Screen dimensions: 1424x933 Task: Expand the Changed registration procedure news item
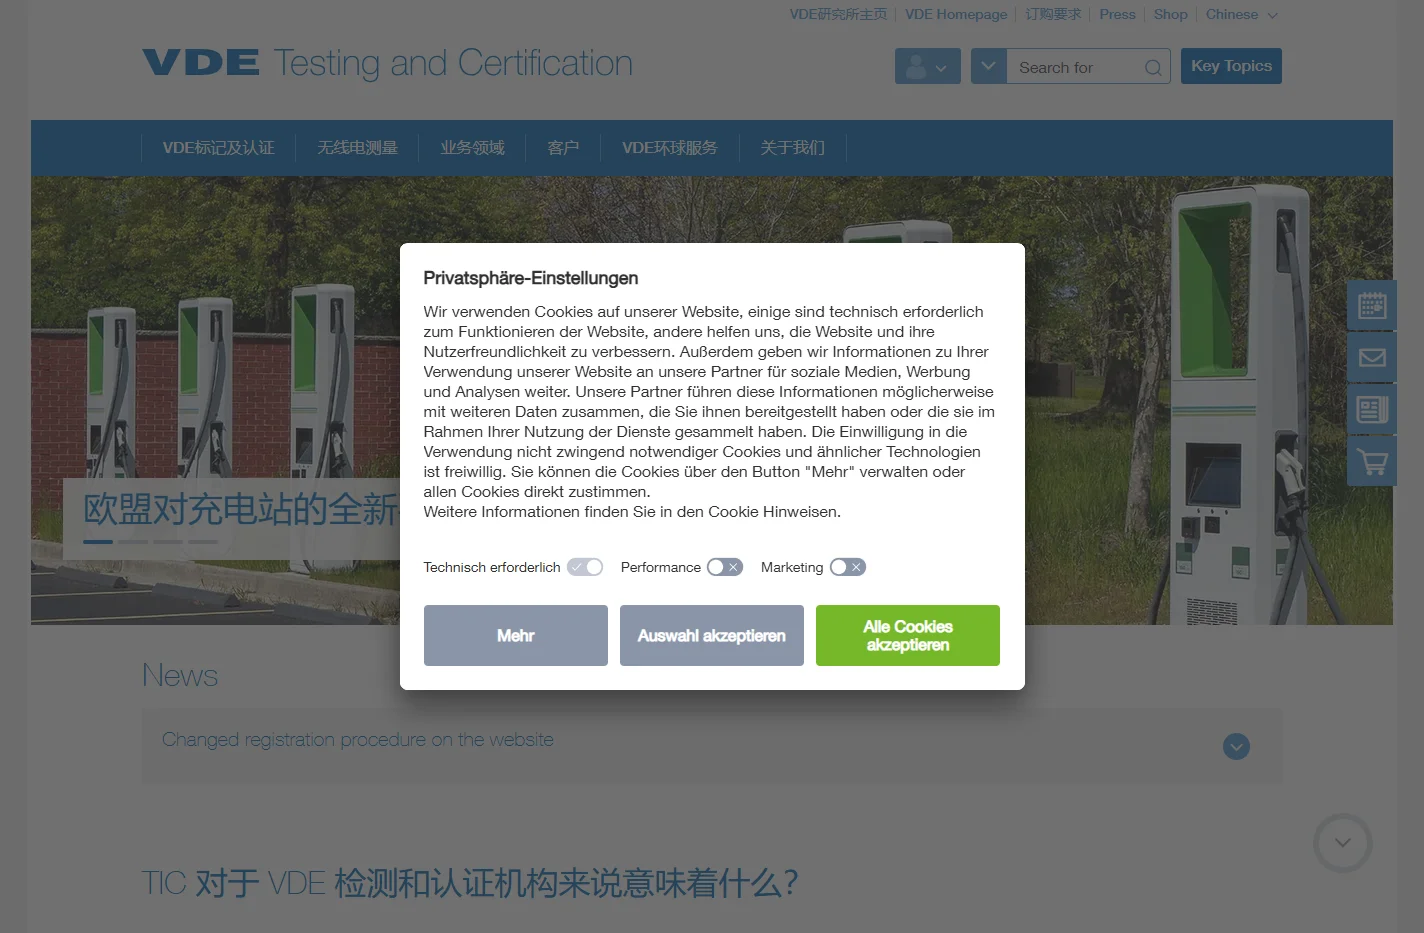(1236, 746)
